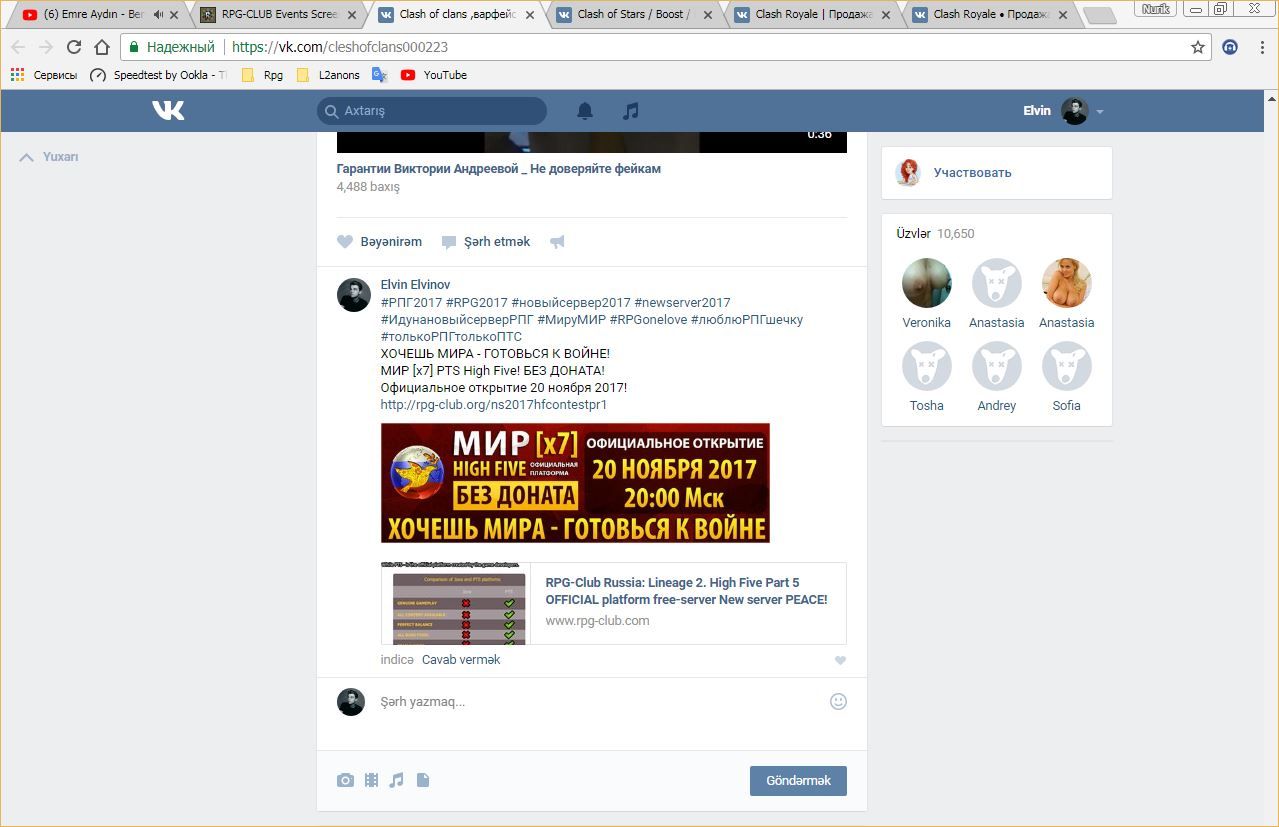The height and width of the screenshot is (827, 1279).
Task: Click hashtag #МируМИР
Action: (572, 320)
